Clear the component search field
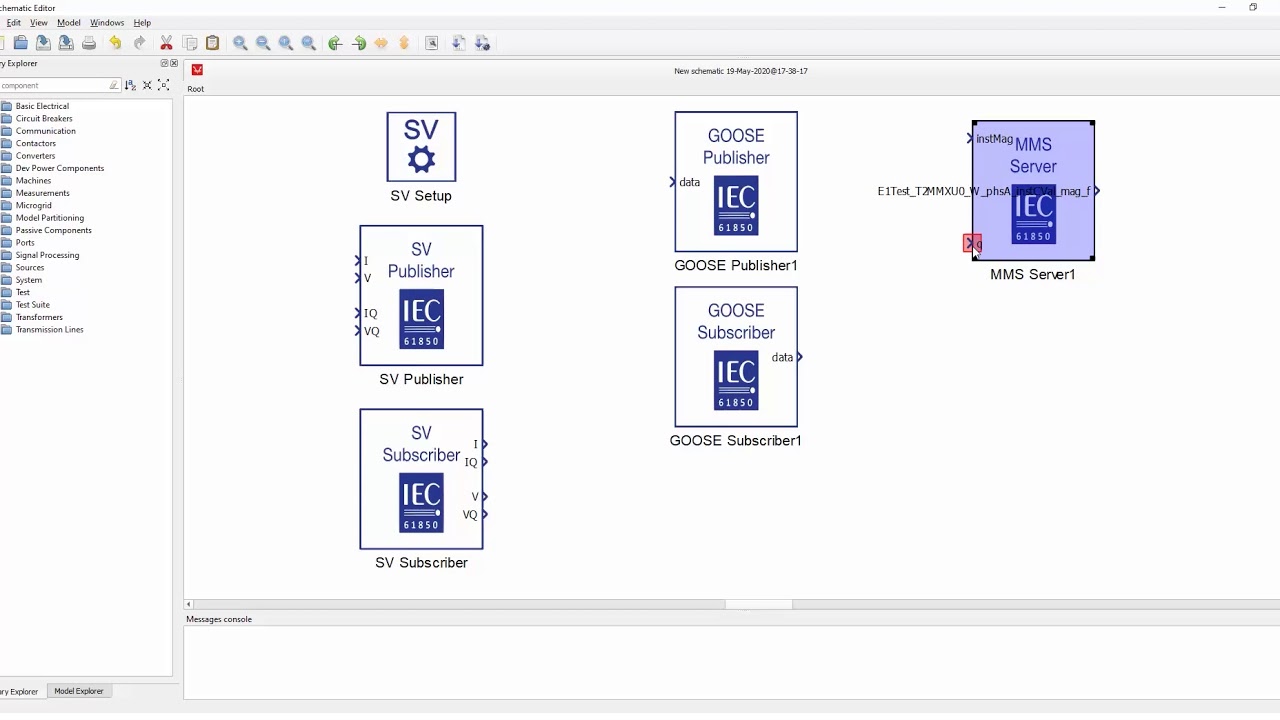 (114, 85)
